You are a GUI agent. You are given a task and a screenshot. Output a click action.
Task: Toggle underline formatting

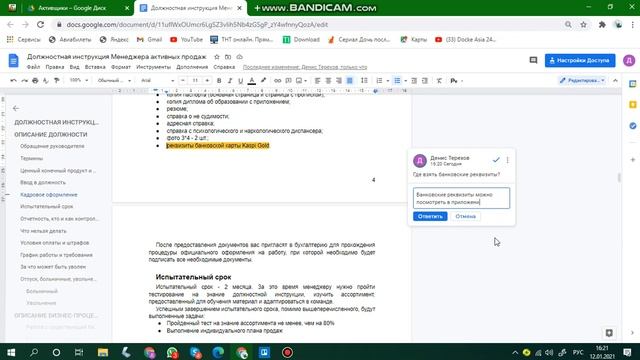(240, 81)
